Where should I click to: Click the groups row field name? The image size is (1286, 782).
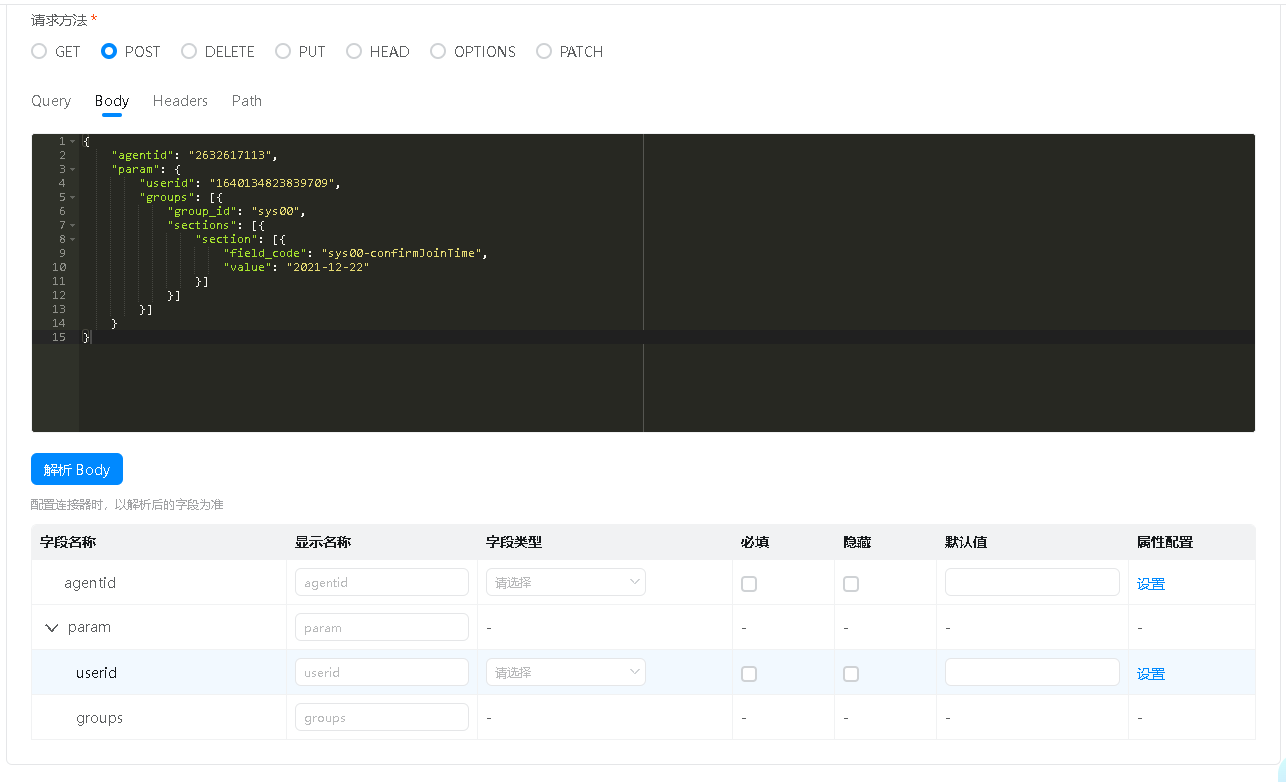click(x=100, y=718)
